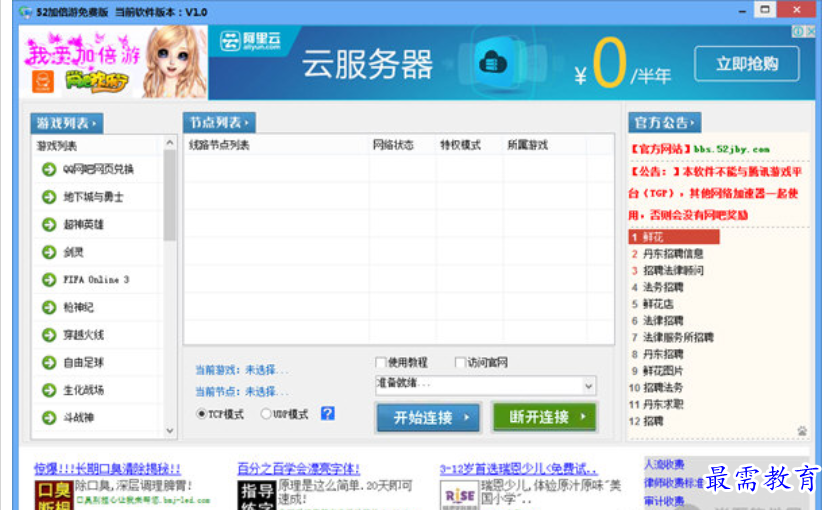Click the ad info icon on banner
827x510 pixels.
[798, 32]
